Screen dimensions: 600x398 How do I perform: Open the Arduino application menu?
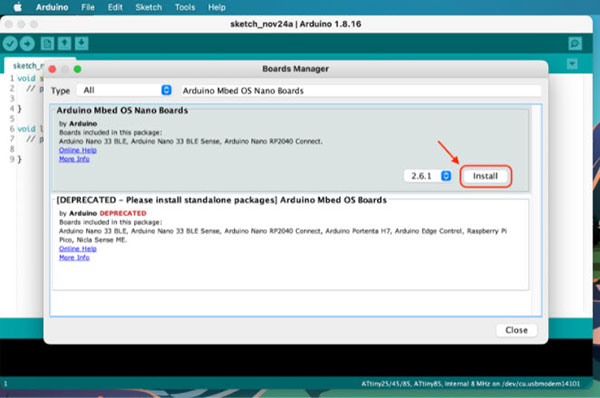[52, 7]
